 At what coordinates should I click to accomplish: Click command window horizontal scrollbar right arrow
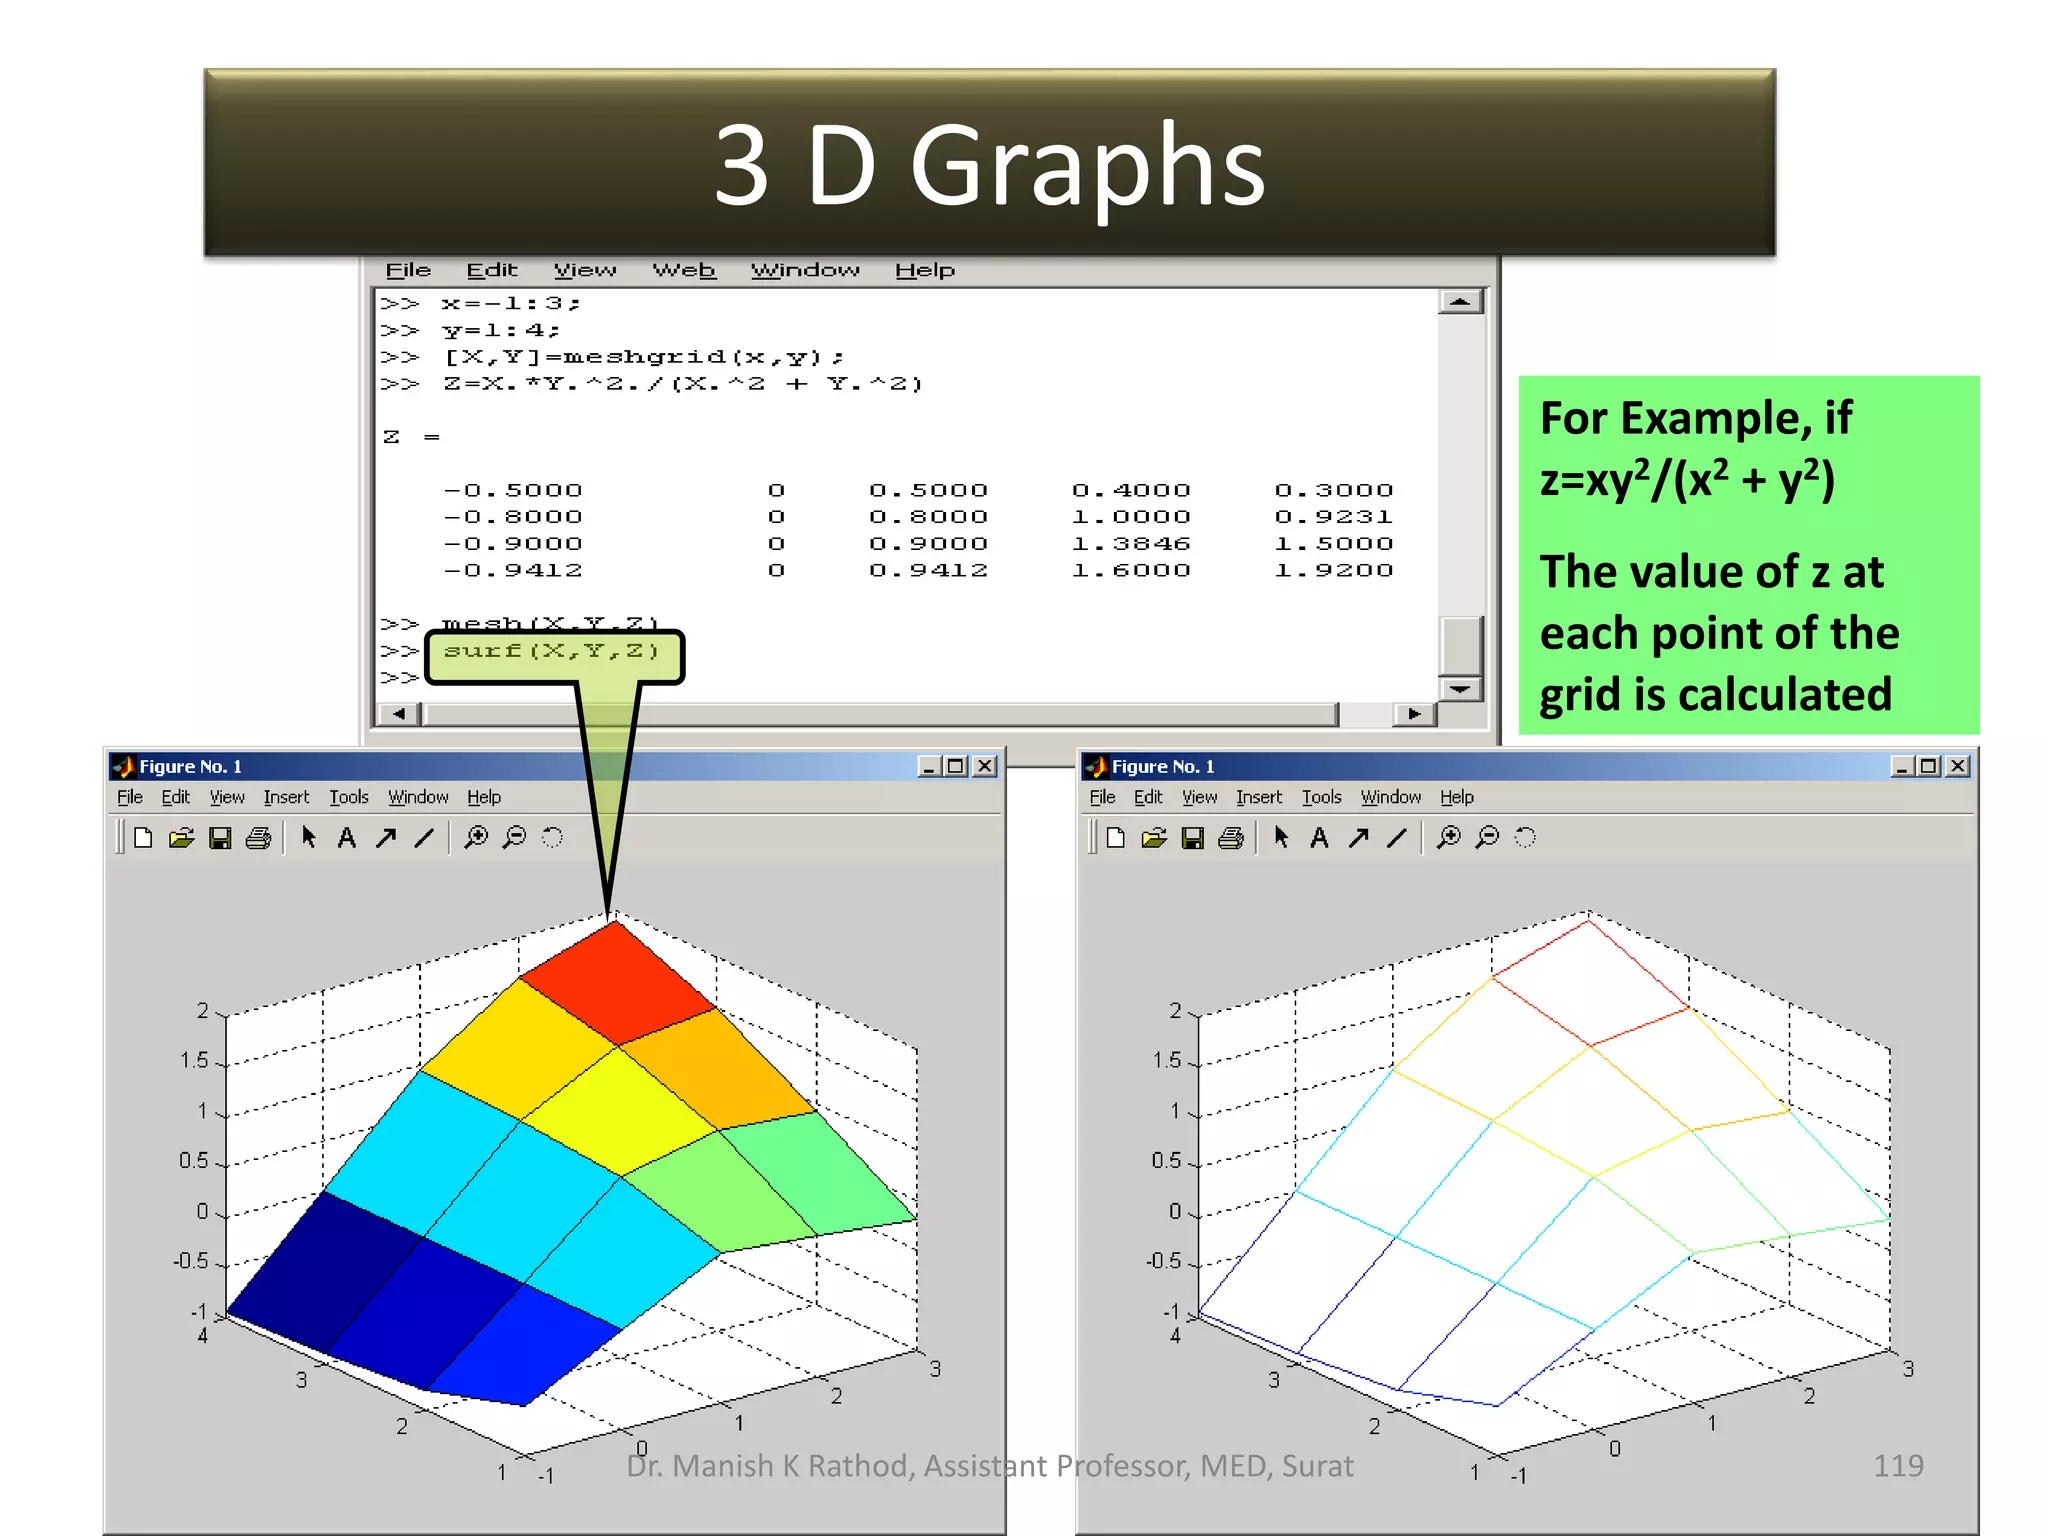click(x=1414, y=714)
